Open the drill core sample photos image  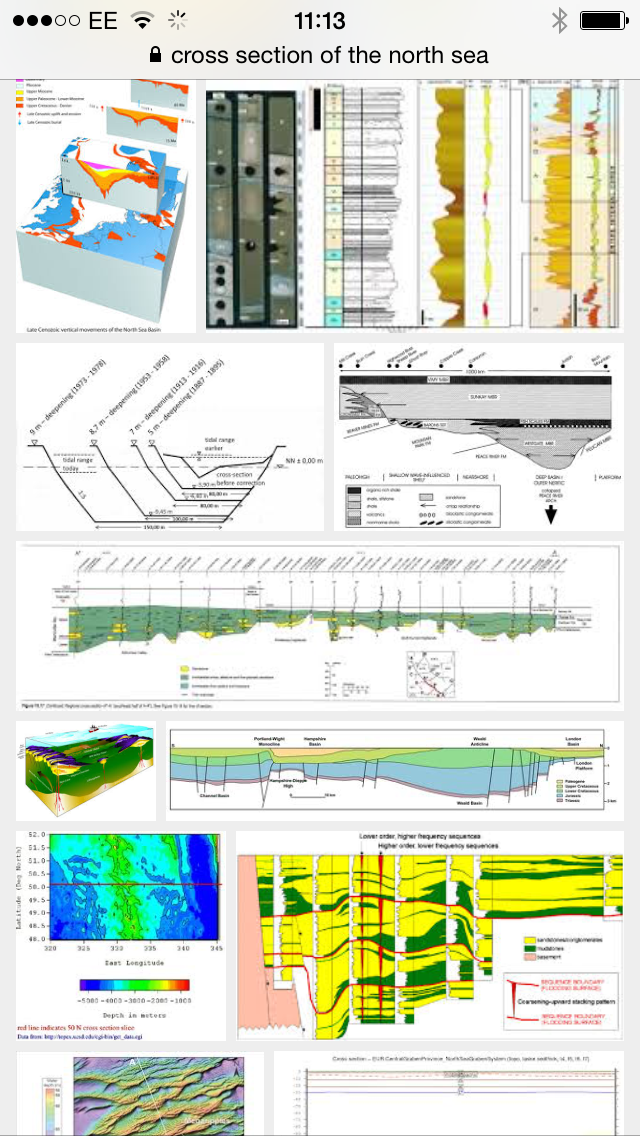point(251,208)
